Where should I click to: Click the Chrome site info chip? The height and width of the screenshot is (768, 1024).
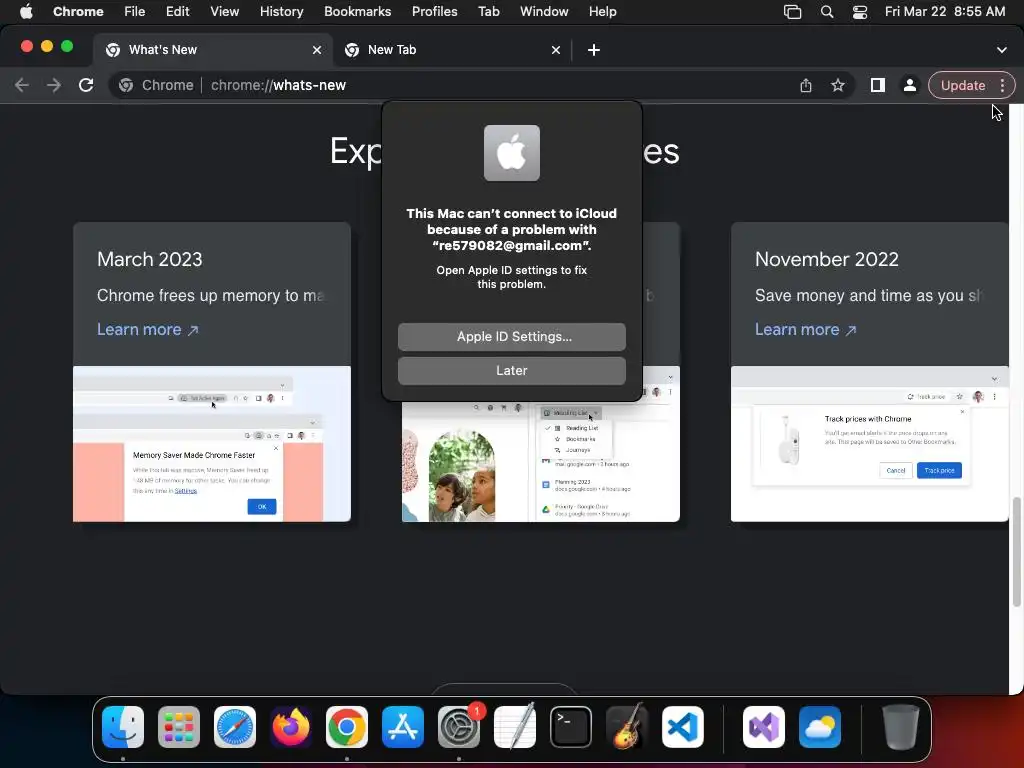(156, 85)
